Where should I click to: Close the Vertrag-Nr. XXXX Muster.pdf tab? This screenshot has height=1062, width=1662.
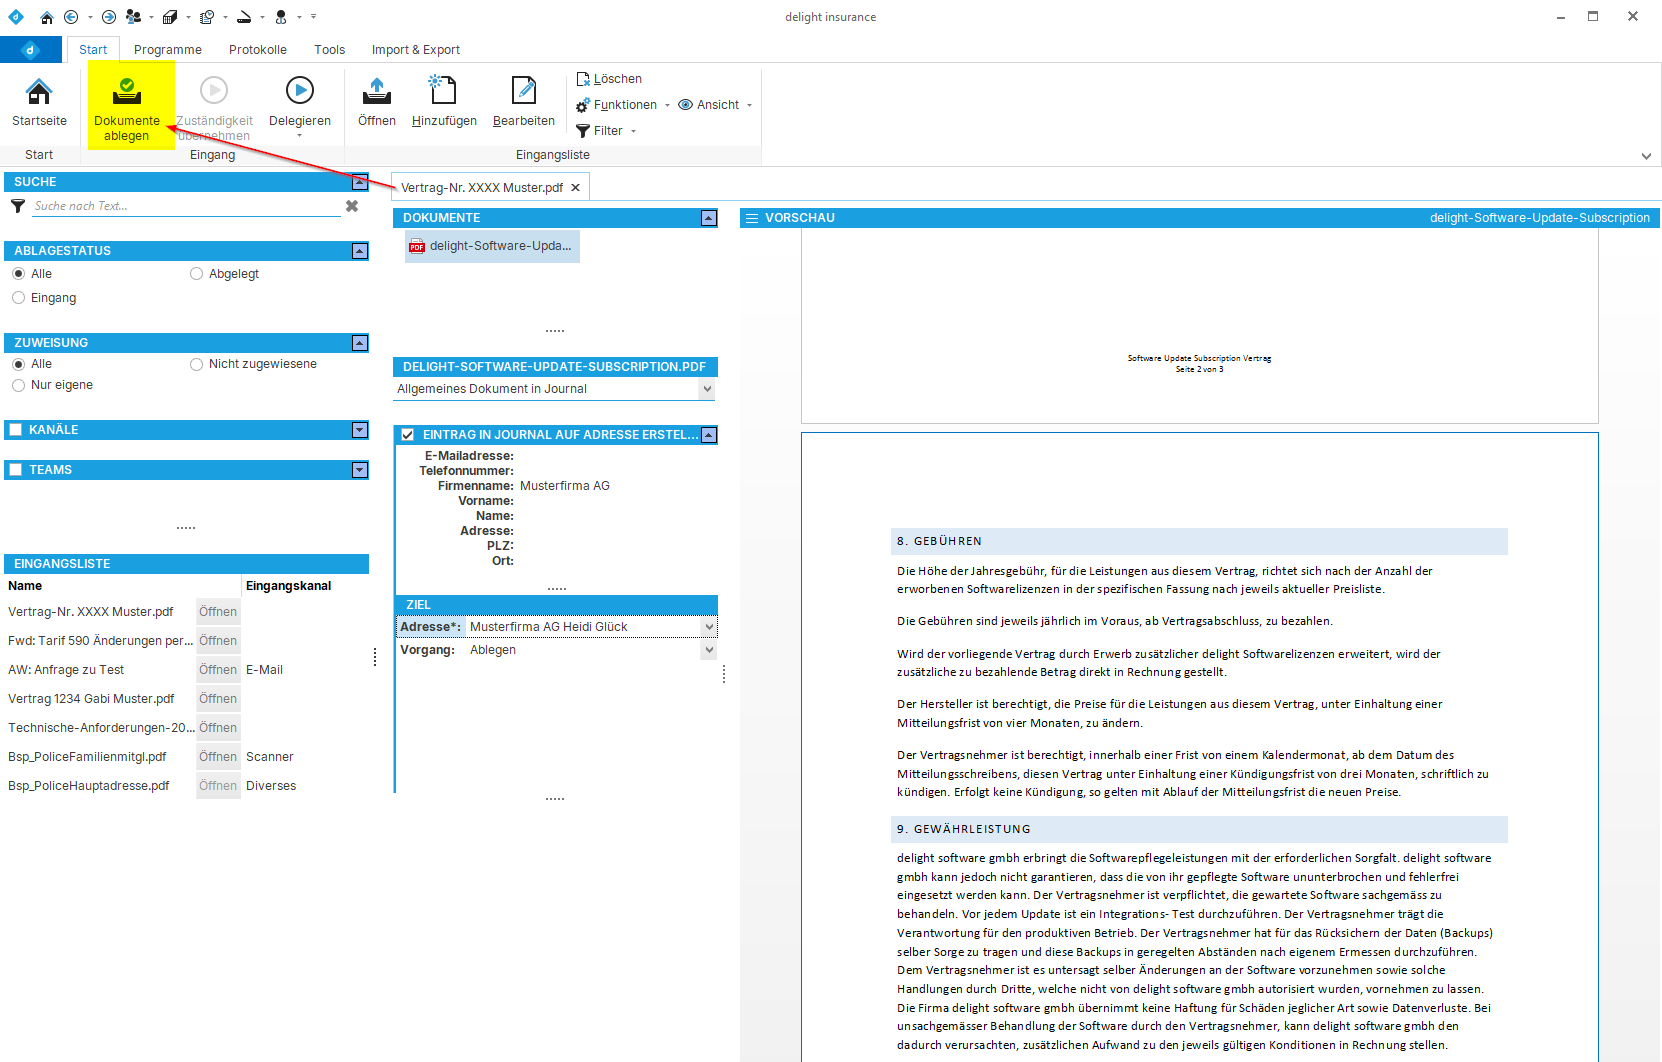point(575,188)
